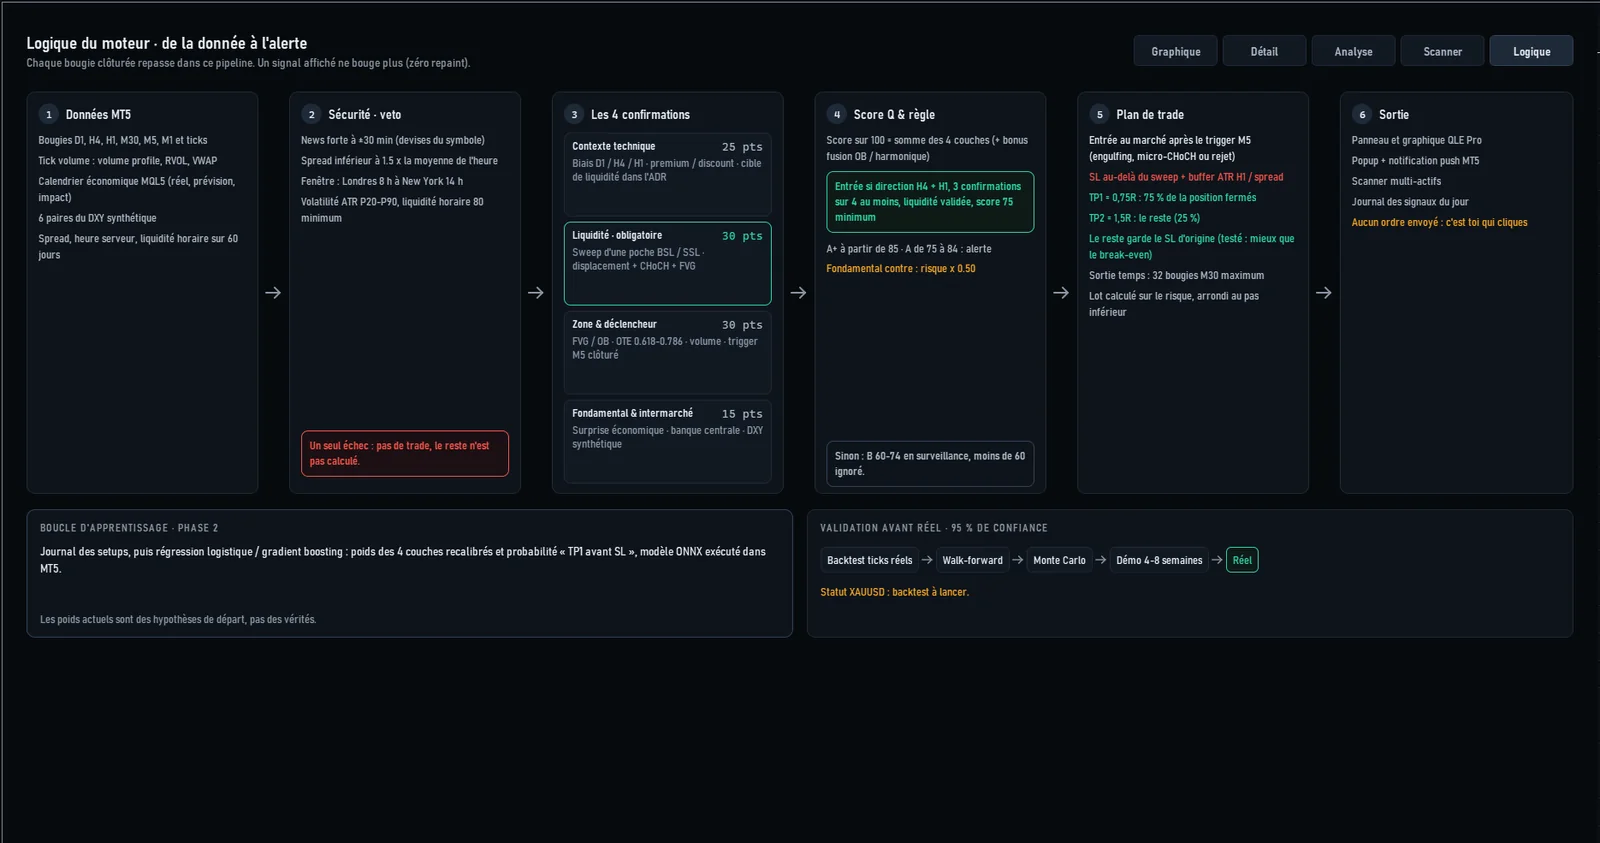1600x843 pixels.
Task: Click the 'BOUCLE D'APPRENTISSAGE · PHASE 2' heading
Action: click(x=129, y=528)
